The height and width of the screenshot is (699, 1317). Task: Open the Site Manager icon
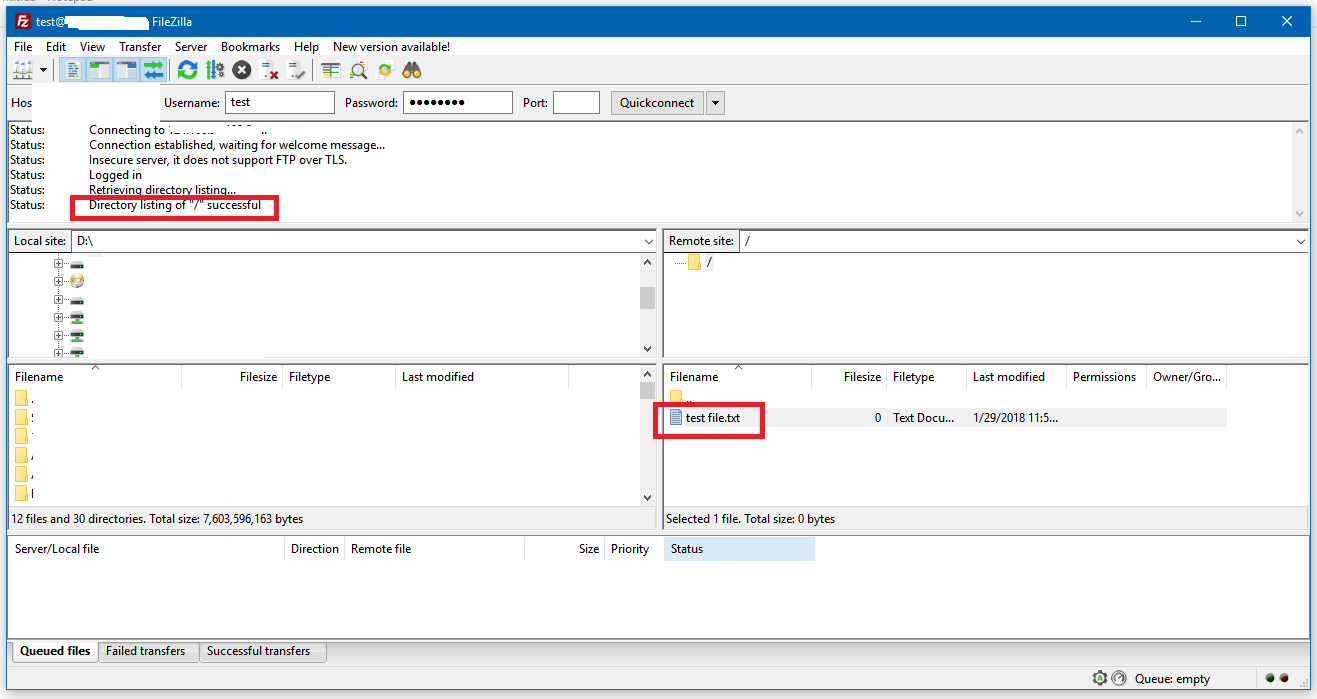coord(22,70)
